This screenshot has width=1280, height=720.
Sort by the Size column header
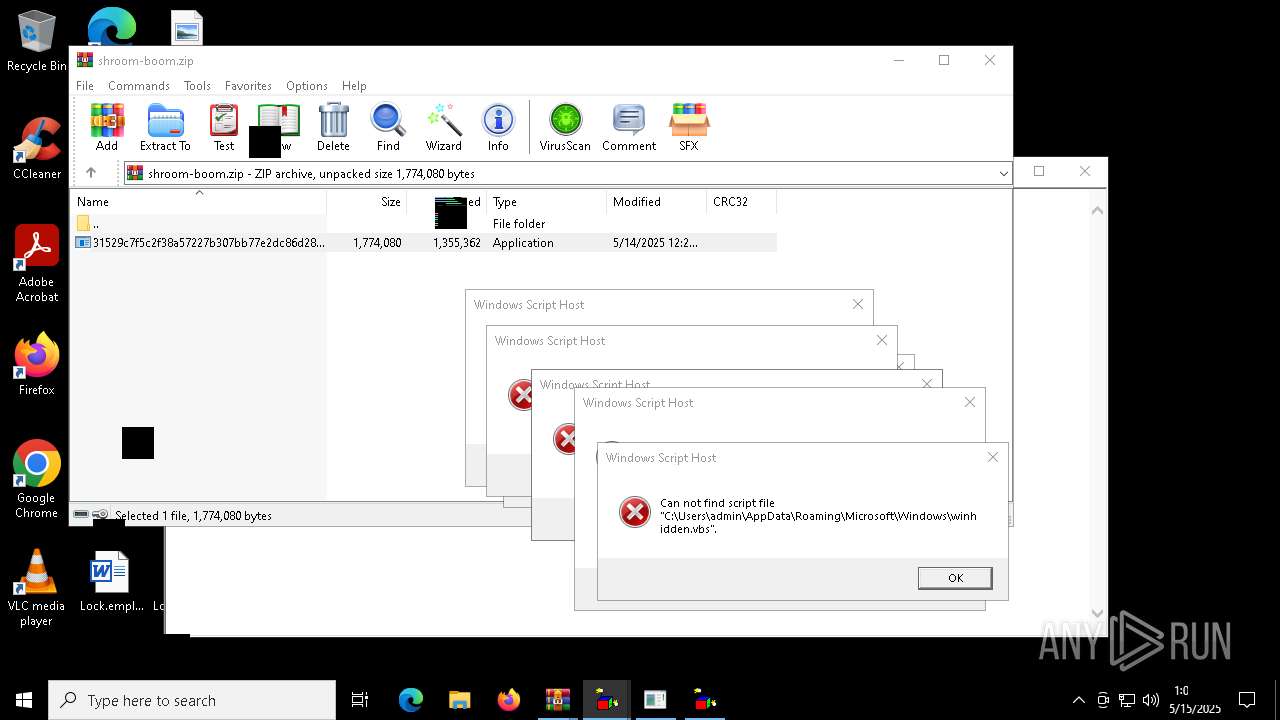367,202
